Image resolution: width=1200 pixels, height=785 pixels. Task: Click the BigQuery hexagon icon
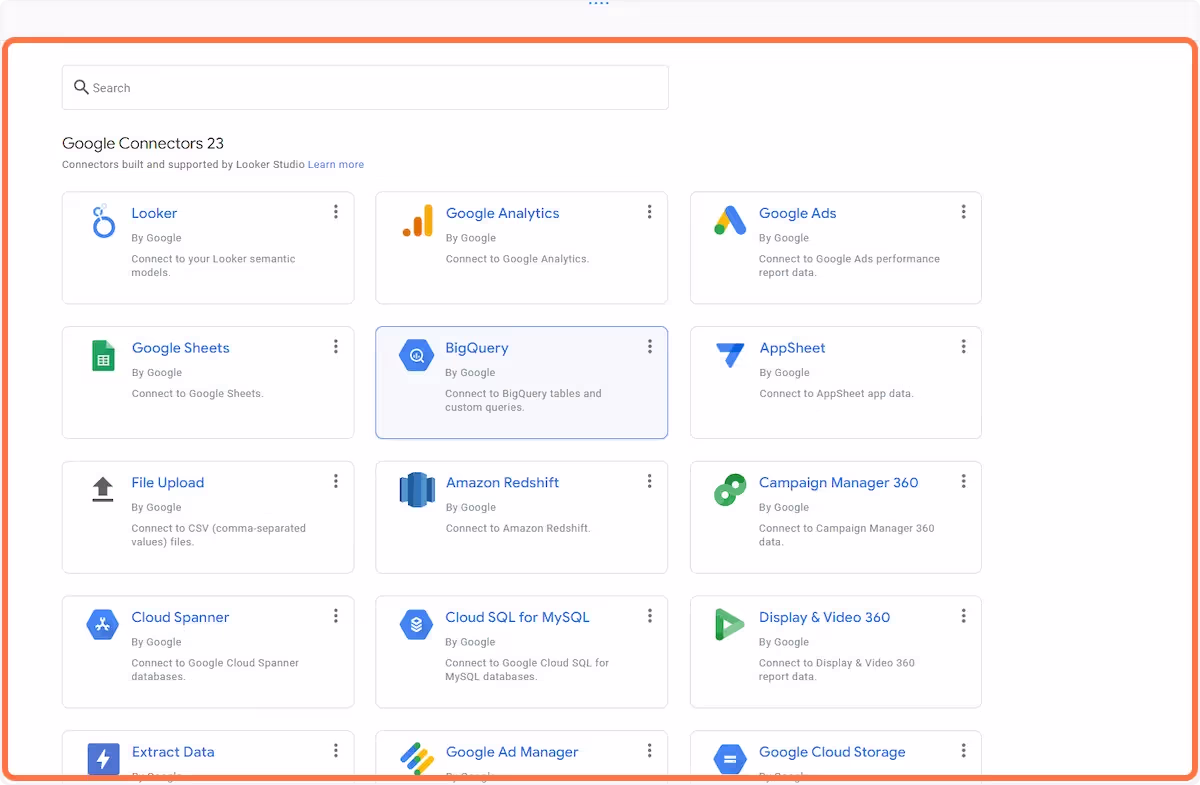tap(417, 356)
